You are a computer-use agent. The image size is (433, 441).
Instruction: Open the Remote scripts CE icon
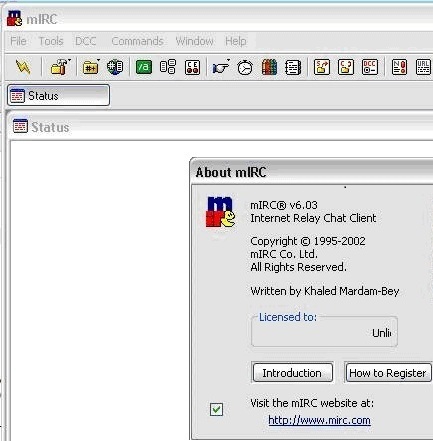tap(192, 67)
